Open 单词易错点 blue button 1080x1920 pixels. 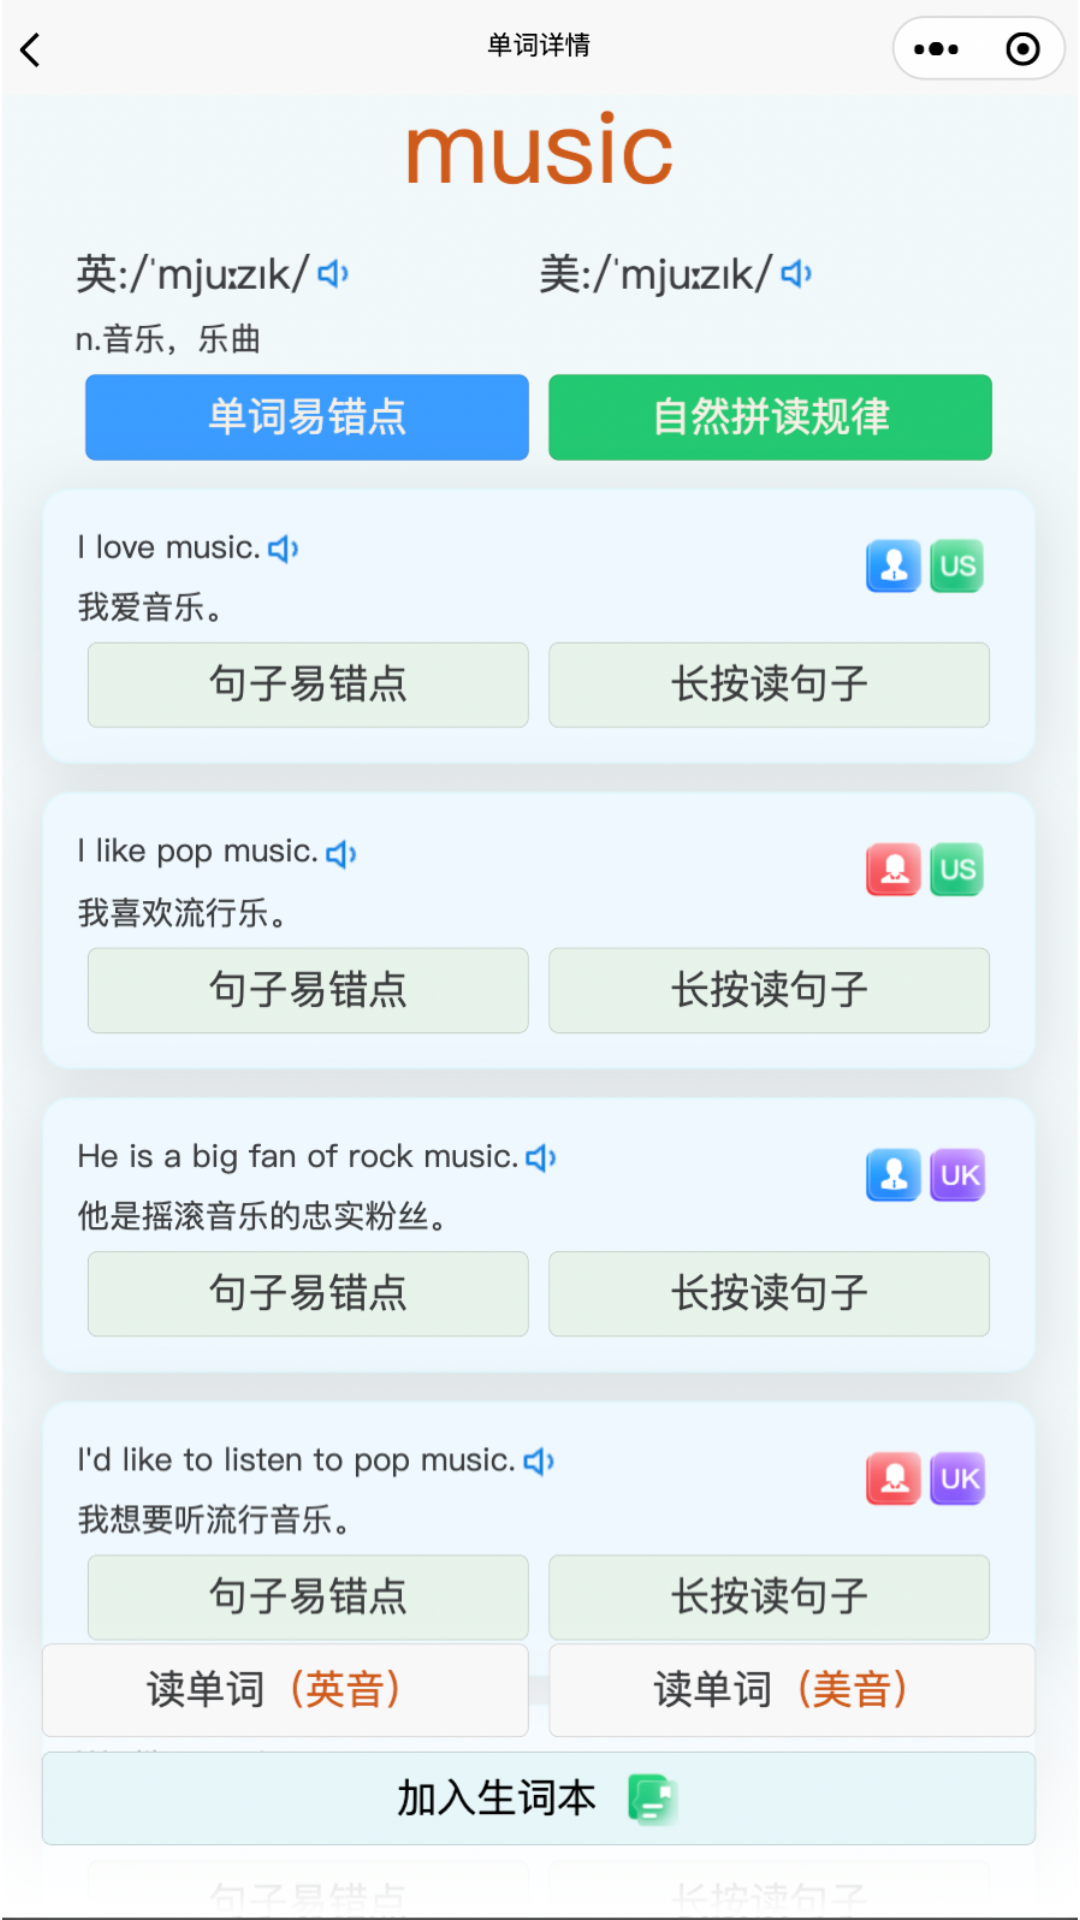(x=307, y=417)
